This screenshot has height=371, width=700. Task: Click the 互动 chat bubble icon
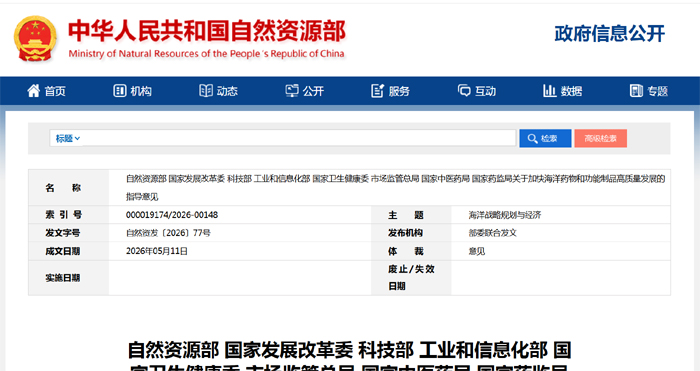point(464,91)
